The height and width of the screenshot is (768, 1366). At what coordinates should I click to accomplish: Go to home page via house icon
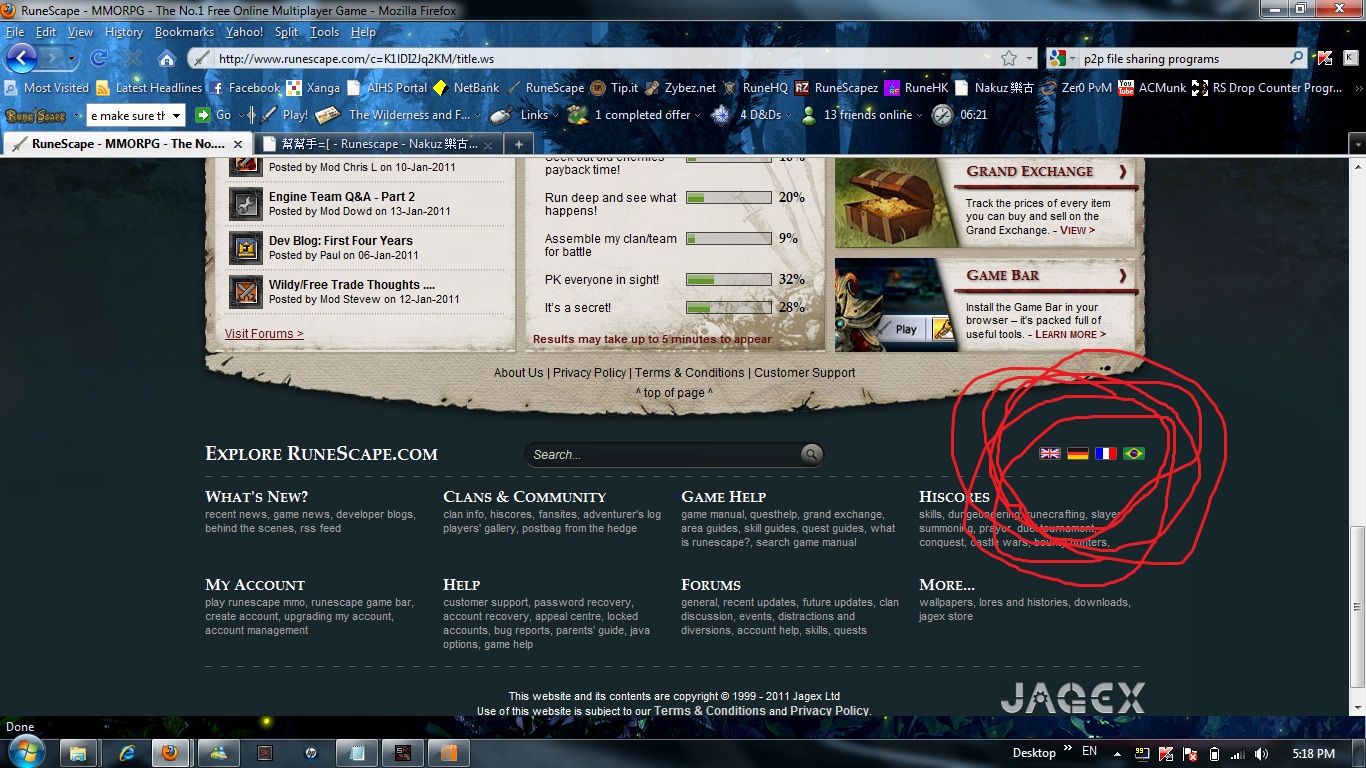click(x=166, y=59)
